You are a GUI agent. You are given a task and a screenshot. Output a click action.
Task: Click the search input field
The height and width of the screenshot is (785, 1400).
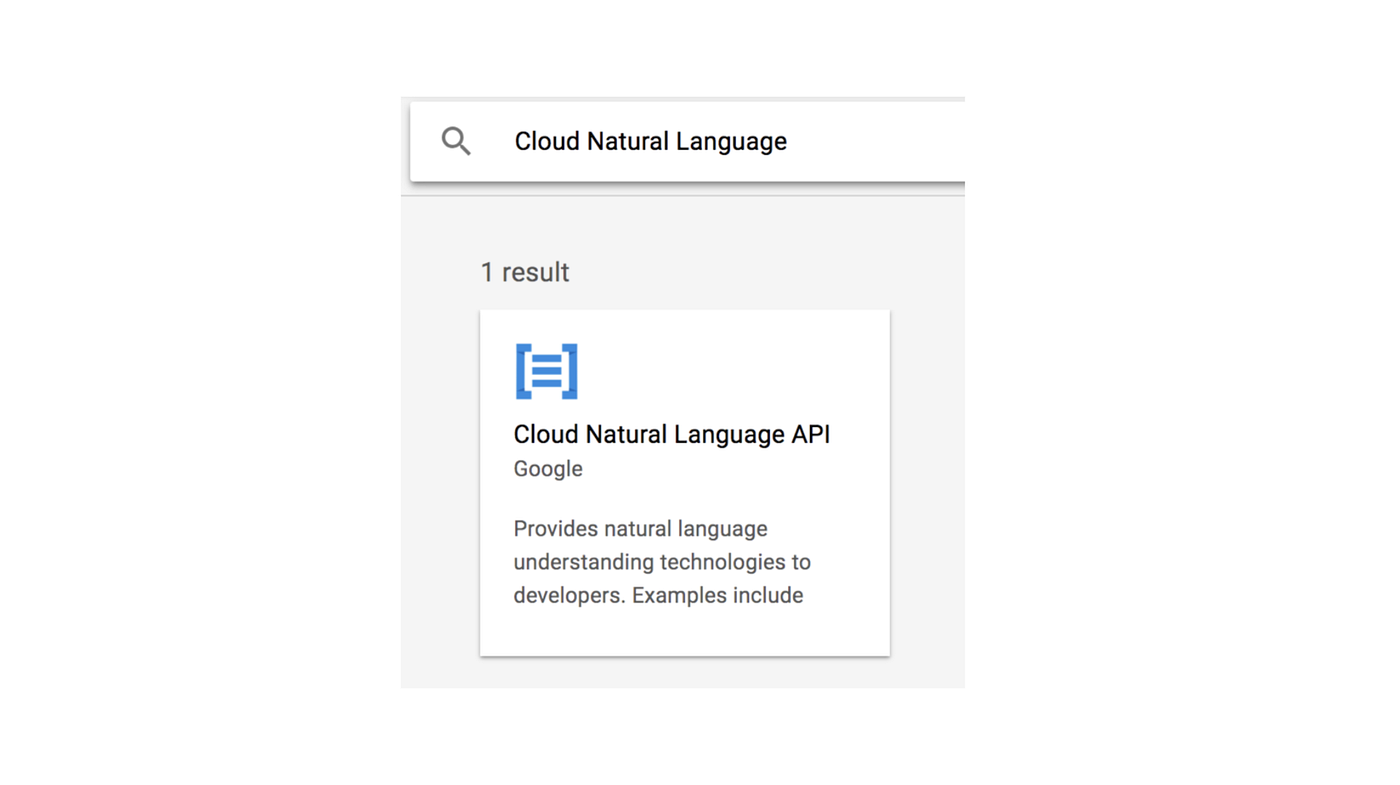pyautogui.click(x=700, y=140)
